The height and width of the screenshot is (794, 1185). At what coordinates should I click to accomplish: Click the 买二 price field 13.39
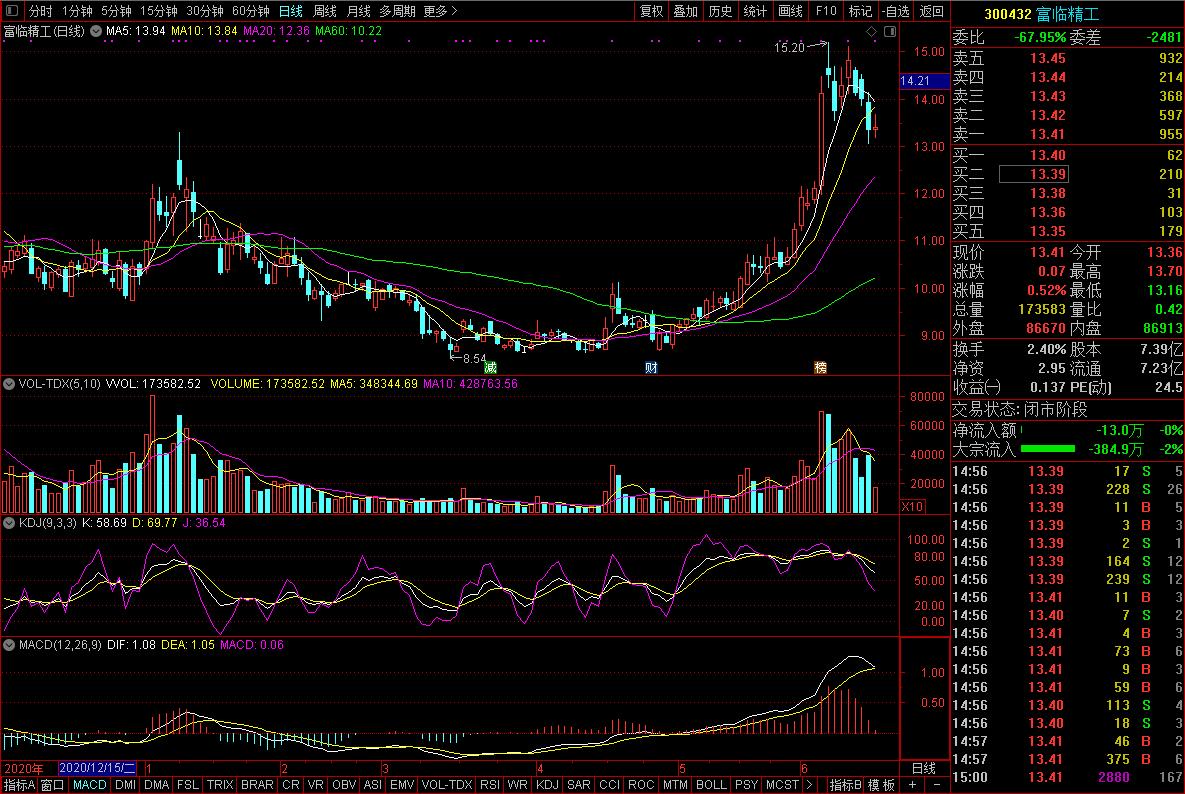[x=1048, y=174]
